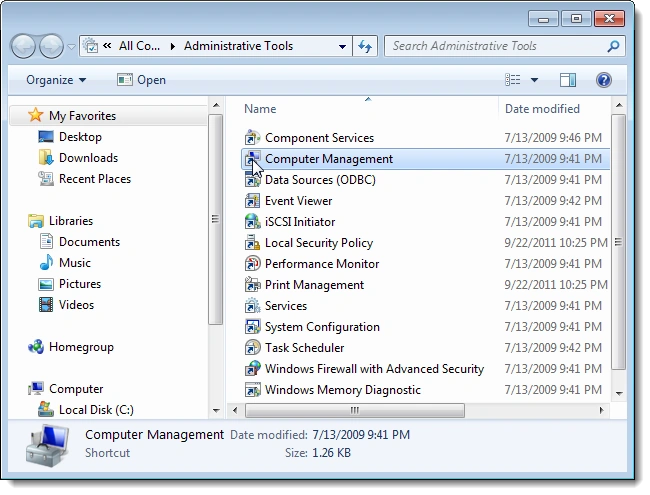Screen dimensions: 650x495
Task: Select the Task Scheduler clock icon
Action: tap(252, 348)
